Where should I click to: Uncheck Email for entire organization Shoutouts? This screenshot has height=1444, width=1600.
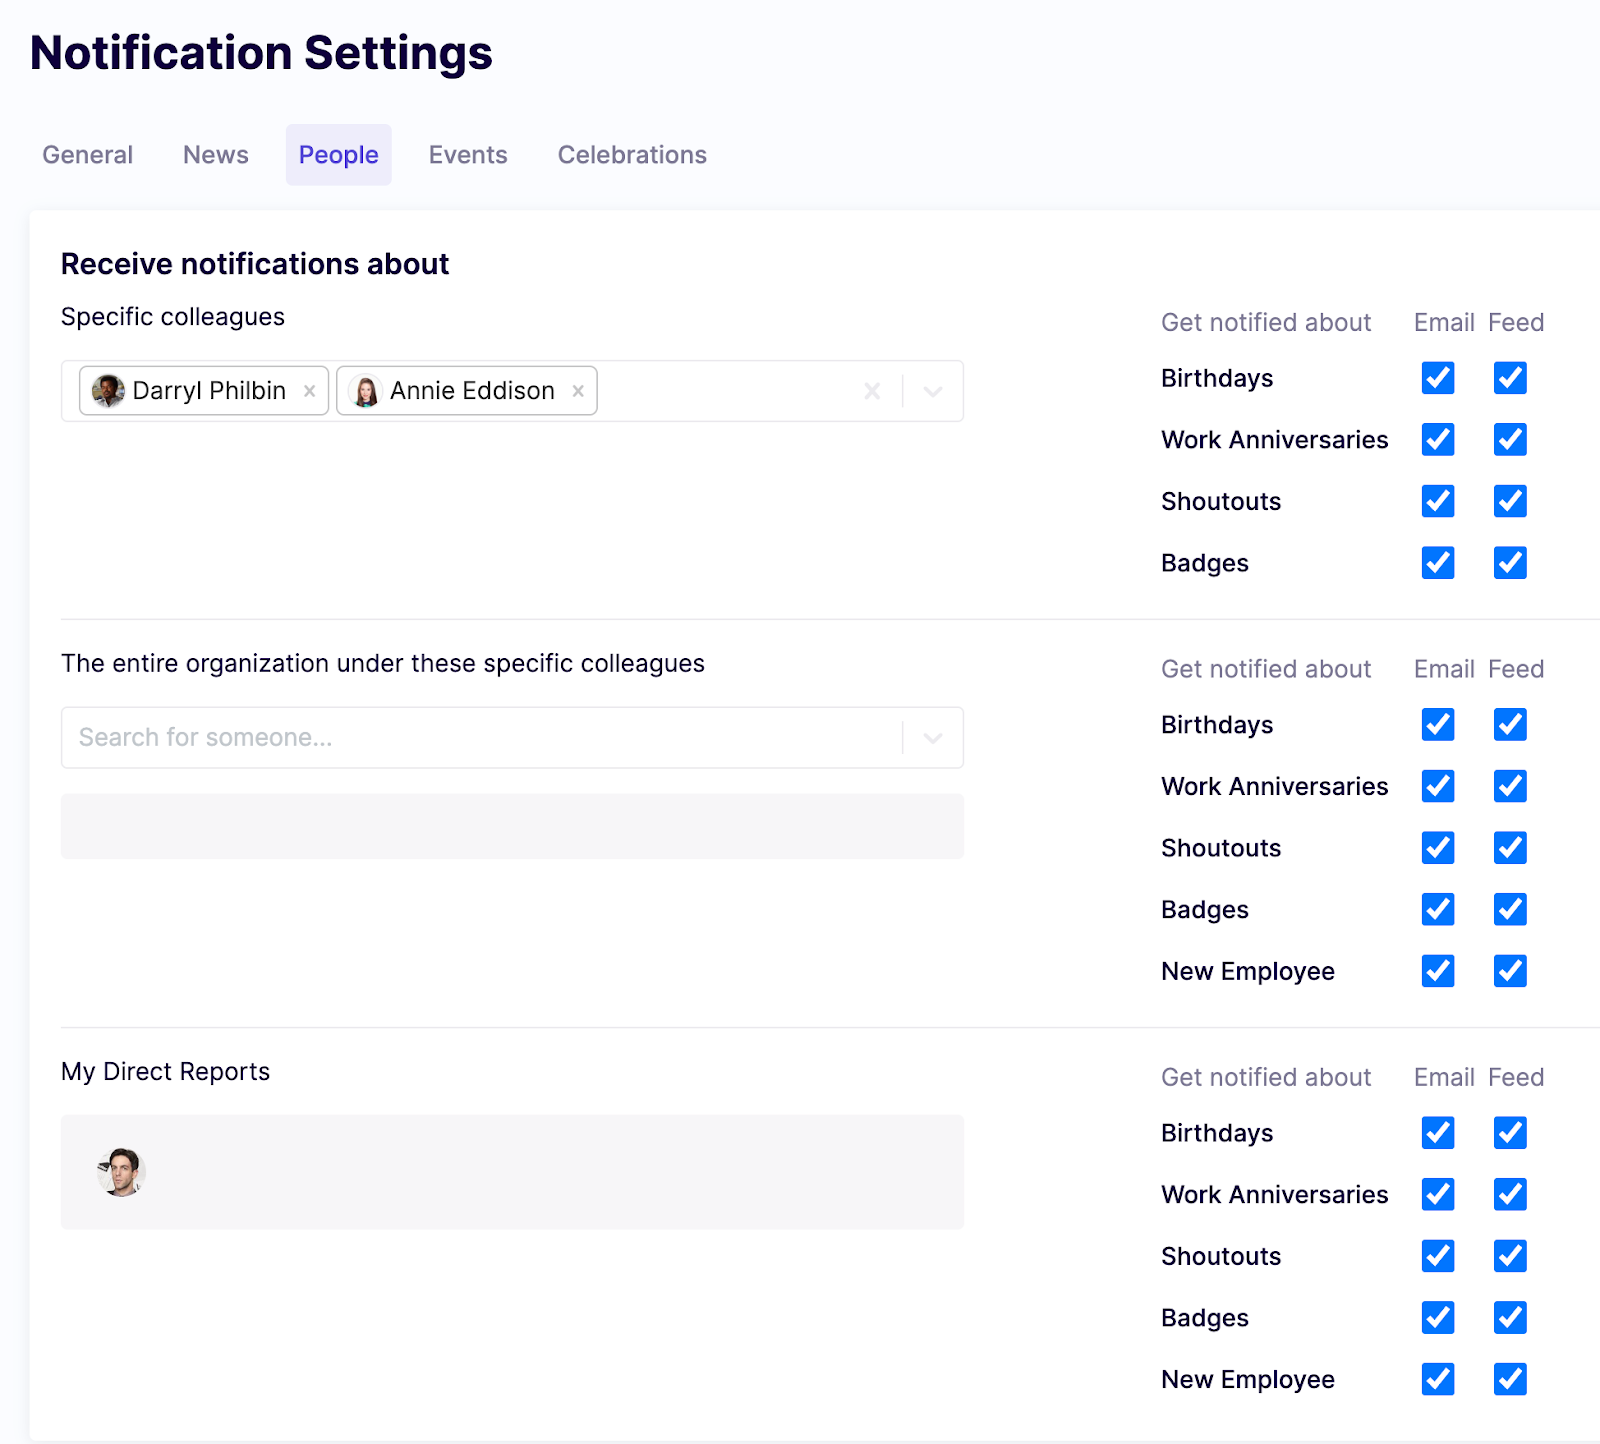point(1438,848)
